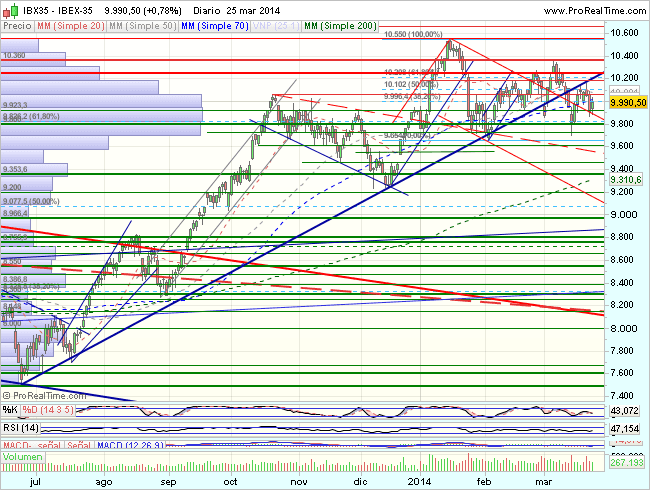This screenshot has height=490, width=650.
Task: Toggle the MM (Simple 200) indicator label
Action: click(x=340, y=26)
